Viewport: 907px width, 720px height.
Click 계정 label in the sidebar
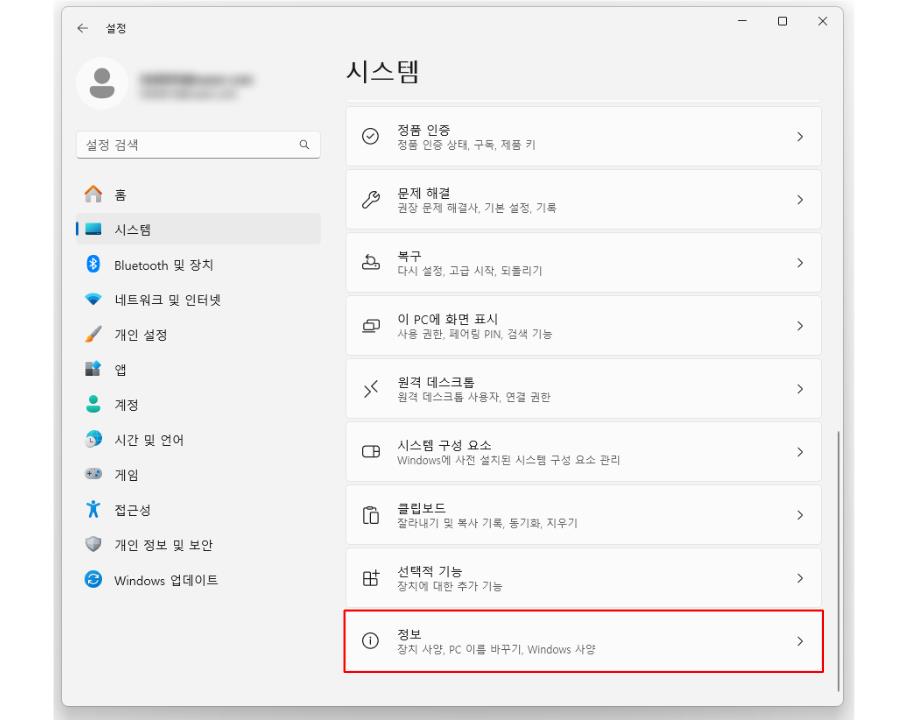coord(126,405)
